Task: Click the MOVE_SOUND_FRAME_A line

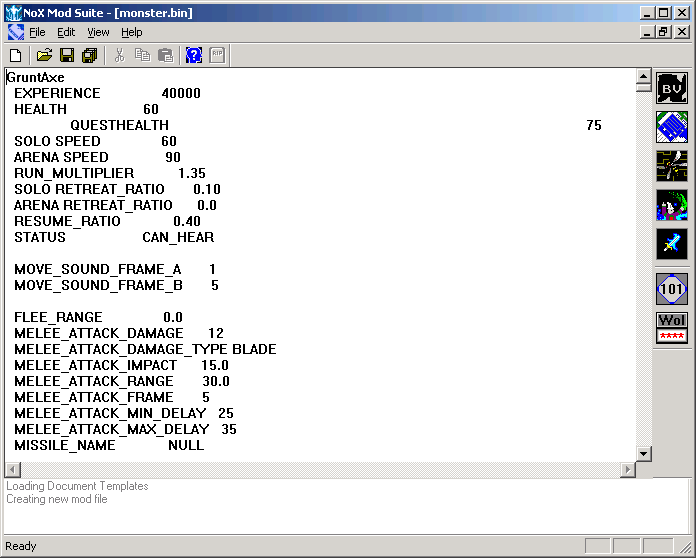Action: 115,269
